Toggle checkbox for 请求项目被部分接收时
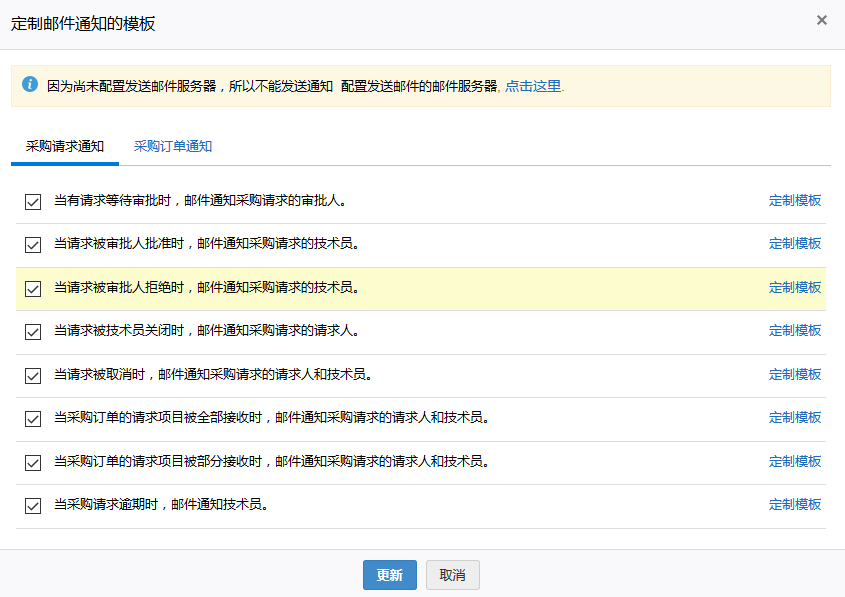 (33, 462)
